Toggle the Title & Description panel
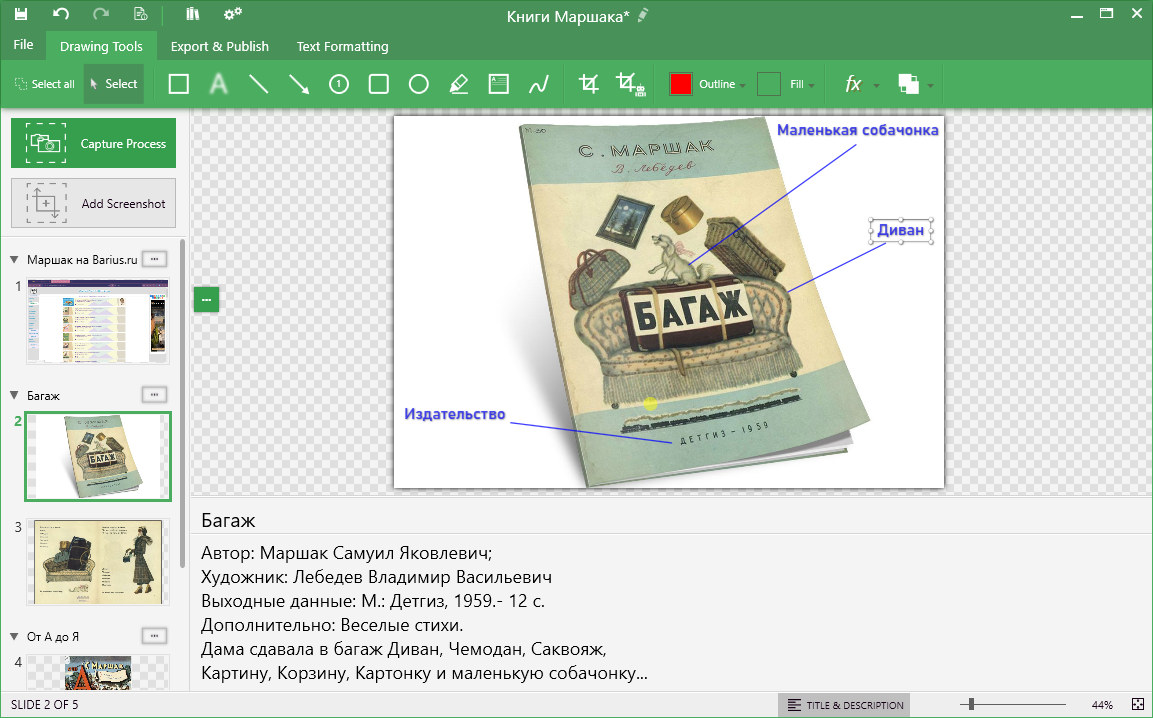1153x718 pixels. [844, 705]
